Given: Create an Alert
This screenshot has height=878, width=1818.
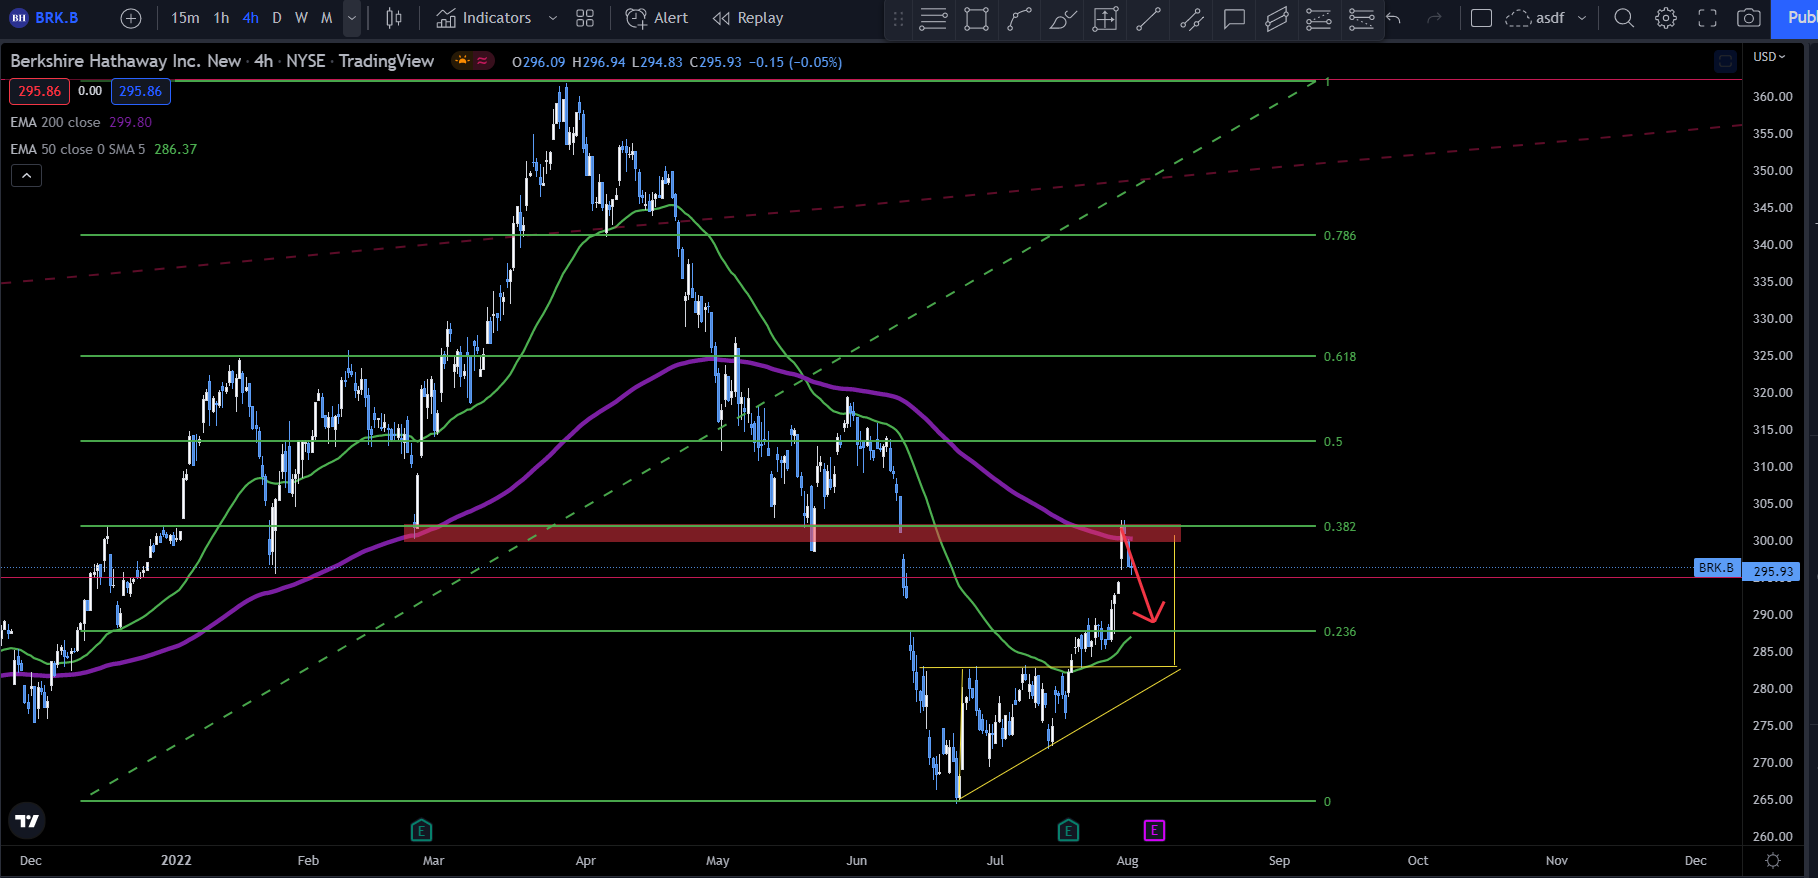Looking at the screenshot, I should click(657, 18).
